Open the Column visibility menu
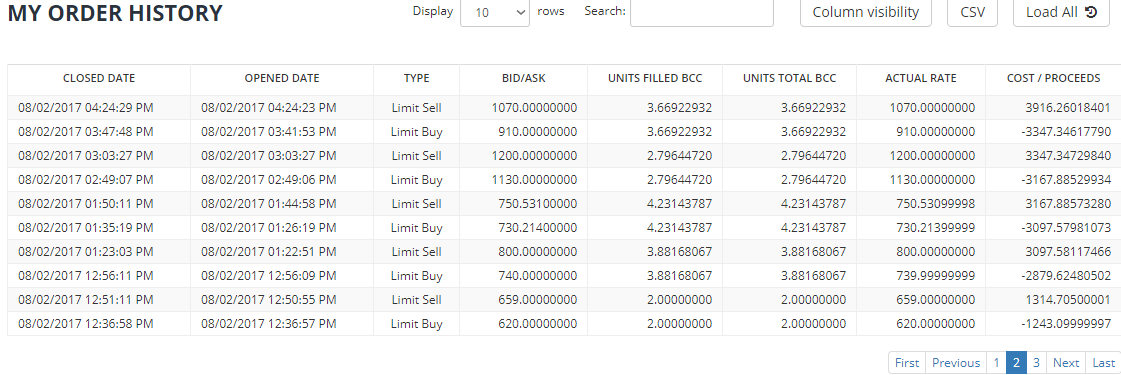The height and width of the screenshot is (375, 1121). click(866, 12)
